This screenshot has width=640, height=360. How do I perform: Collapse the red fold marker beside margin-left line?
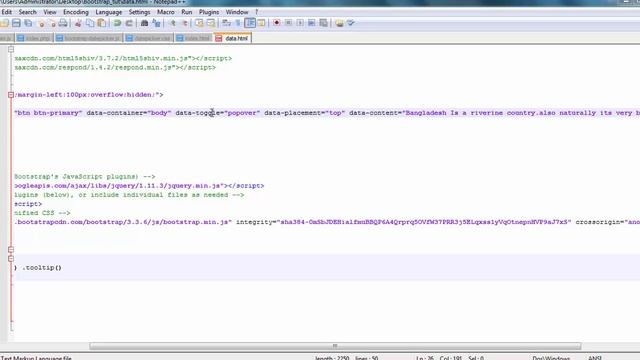point(11,95)
